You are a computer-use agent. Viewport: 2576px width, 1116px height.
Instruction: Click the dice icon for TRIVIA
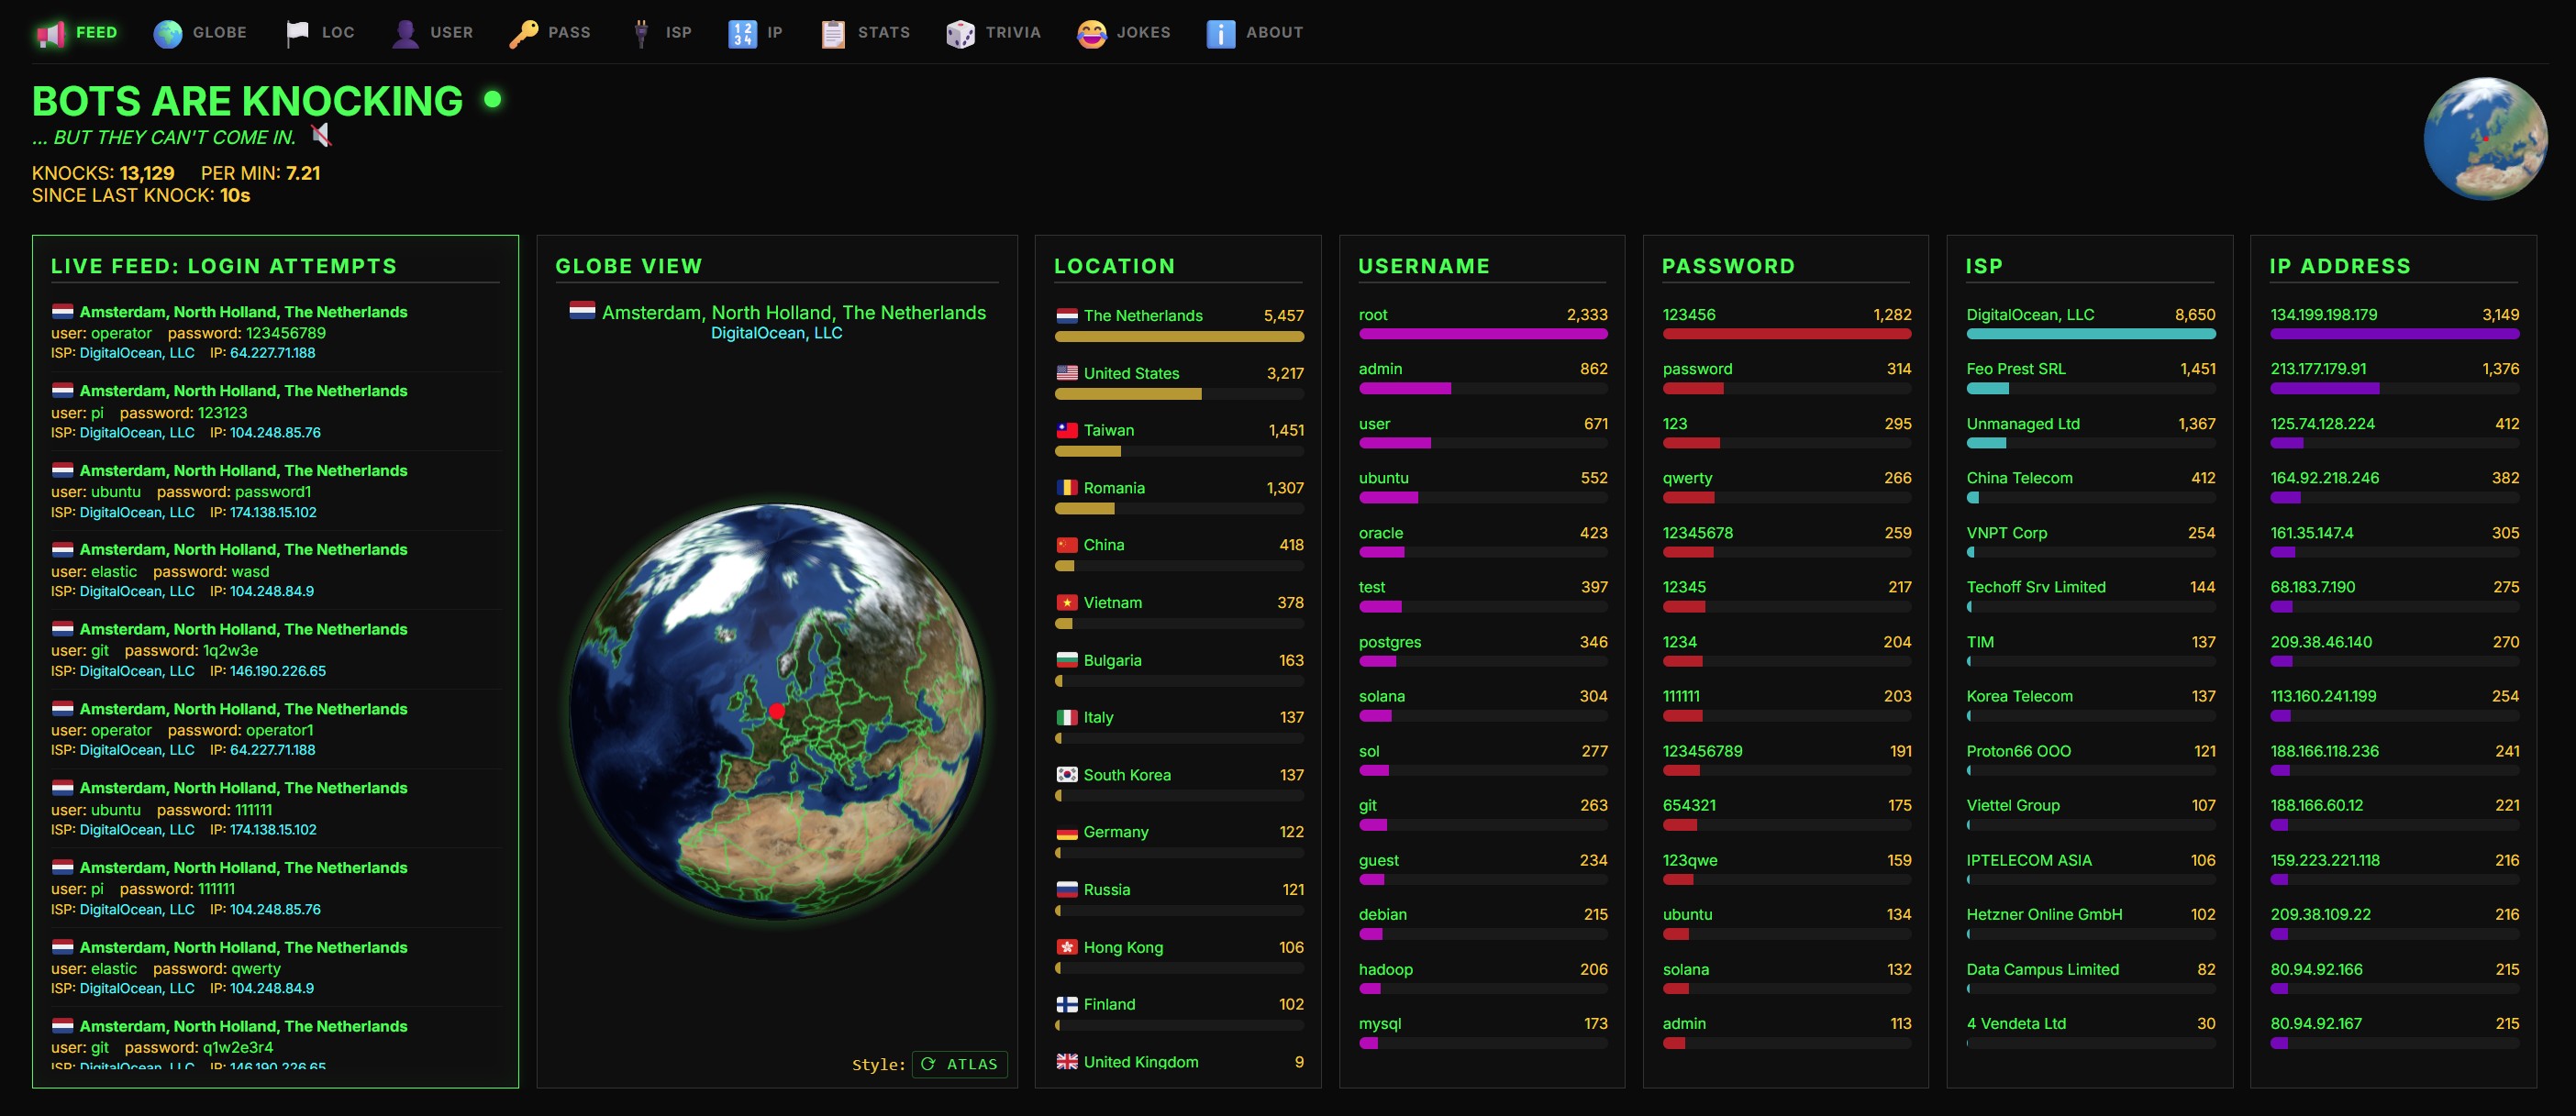(961, 32)
